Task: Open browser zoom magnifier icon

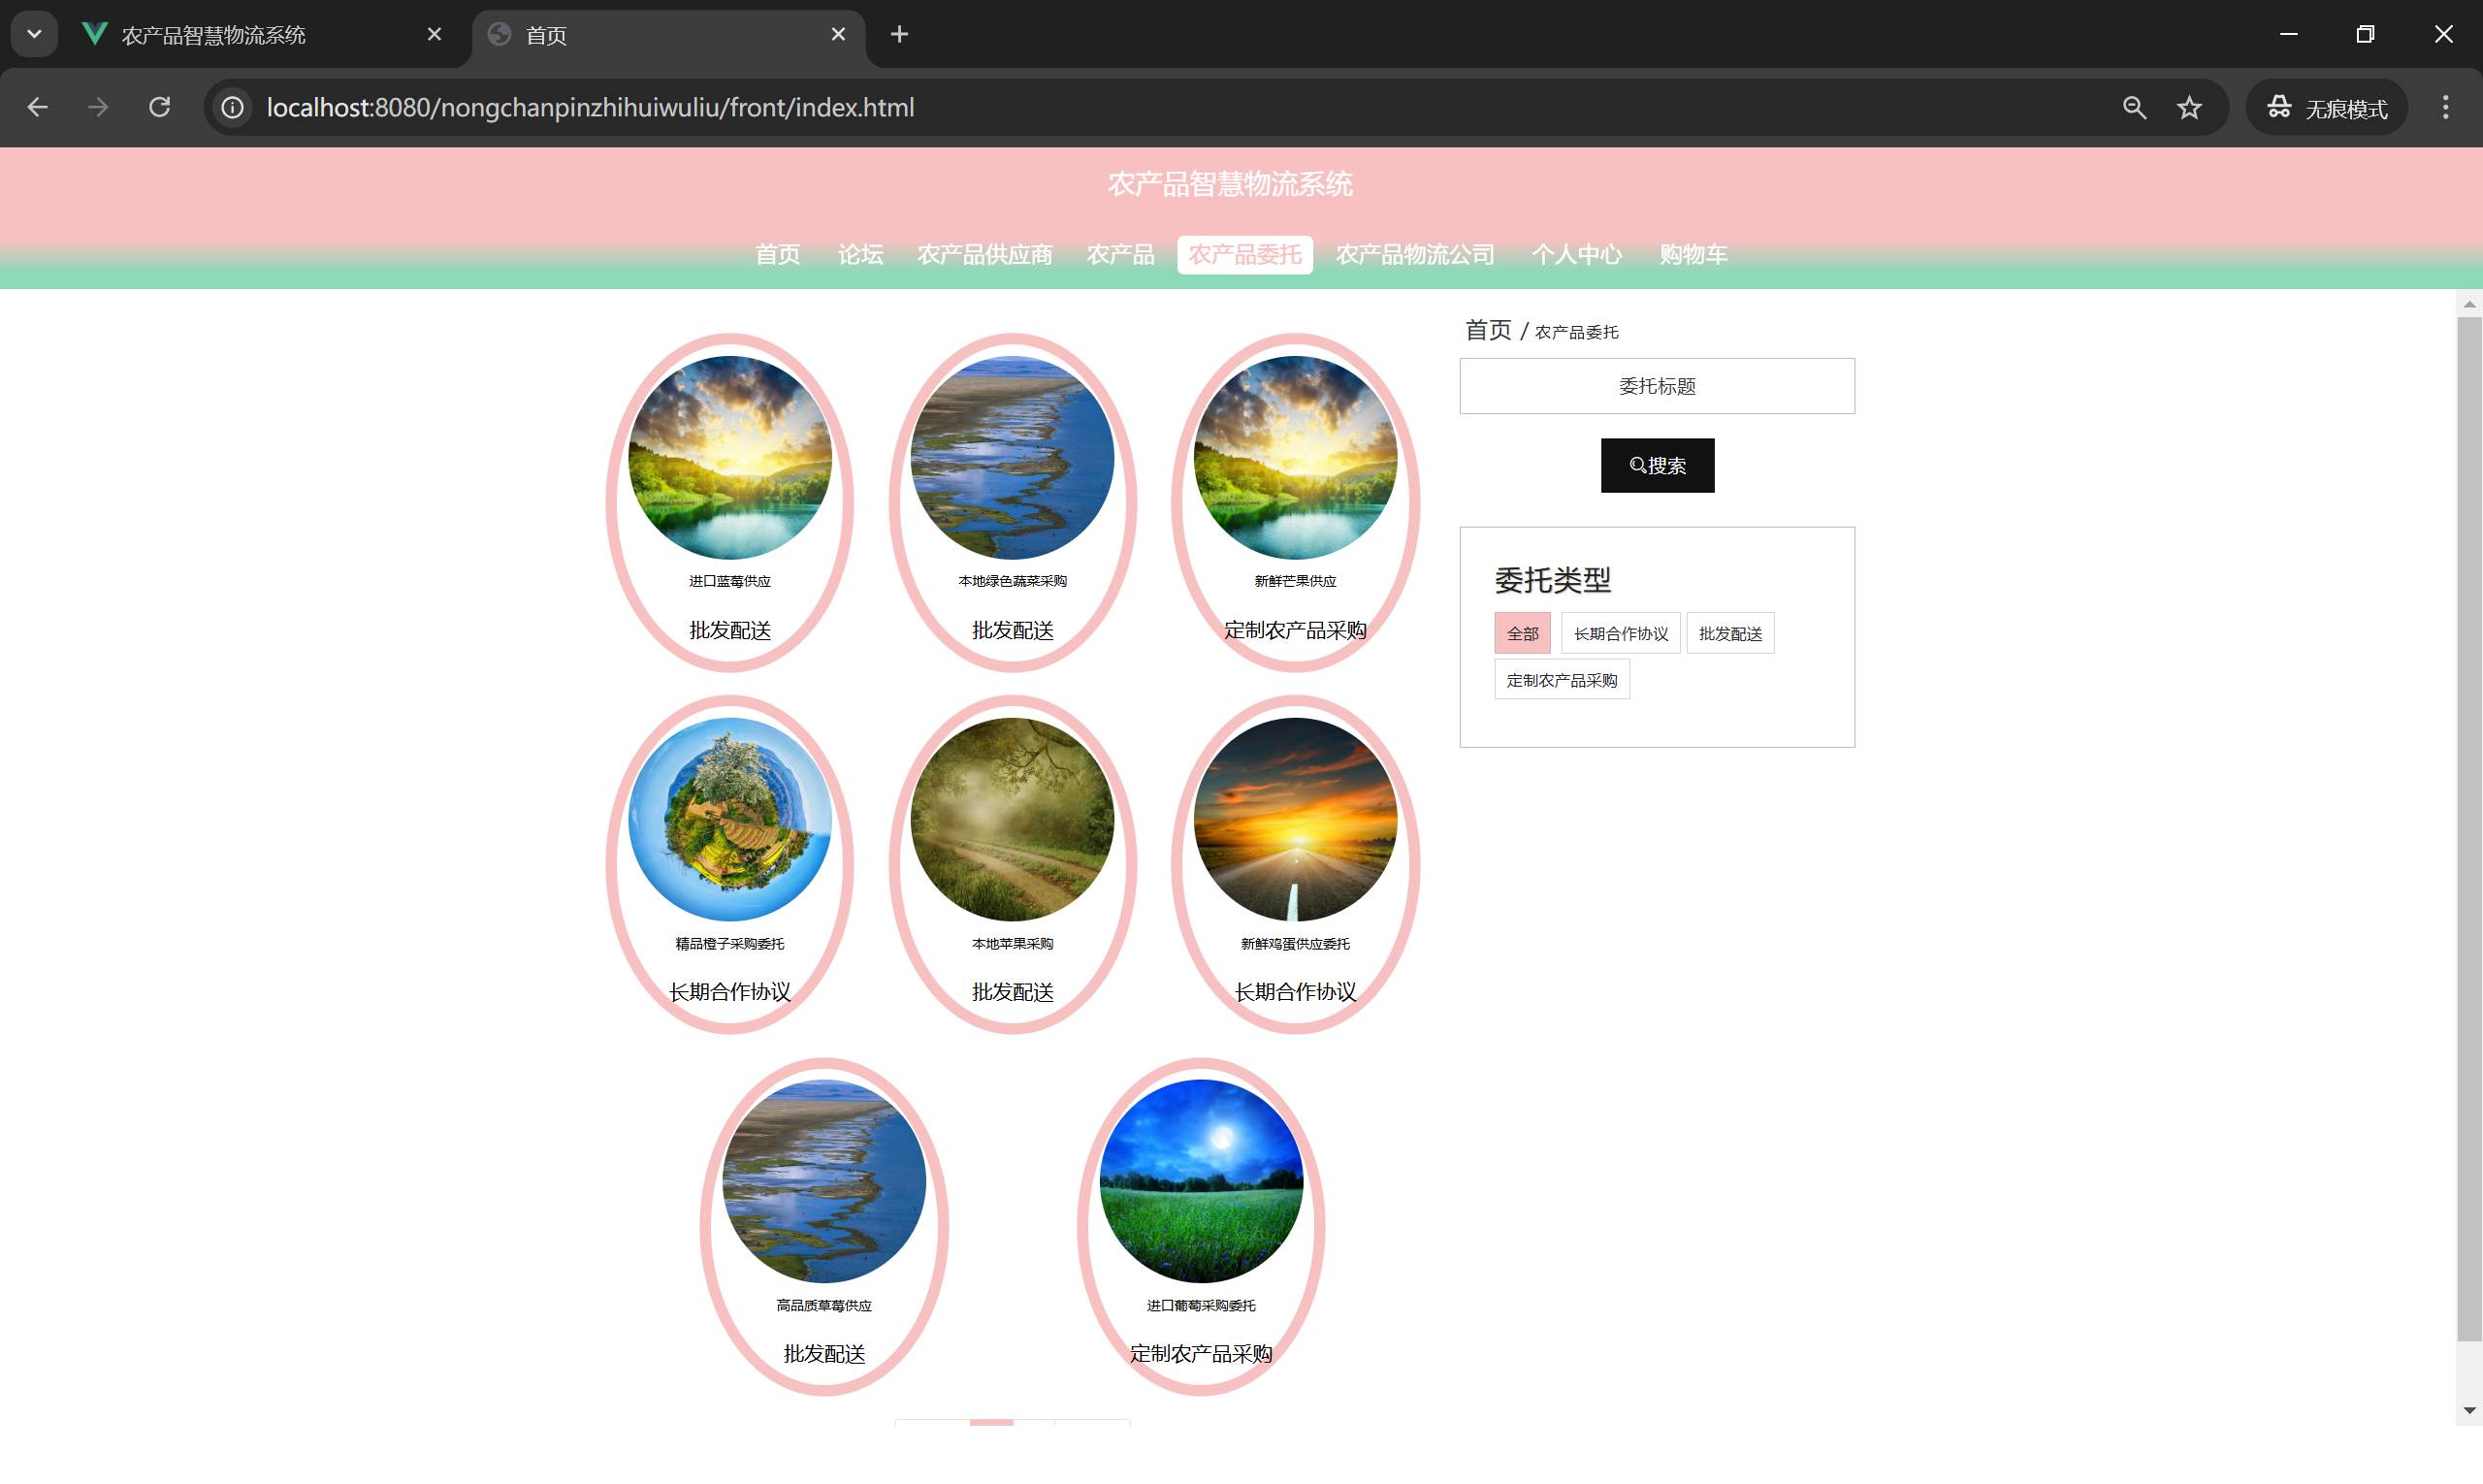Action: pyautogui.click(x=2134, y=107)
